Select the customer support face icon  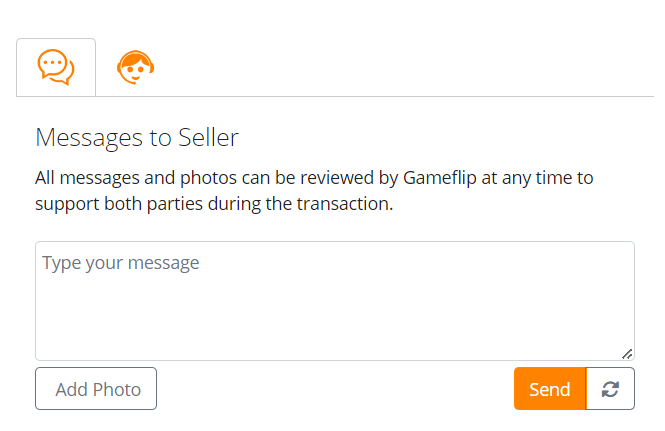[135, 68]
